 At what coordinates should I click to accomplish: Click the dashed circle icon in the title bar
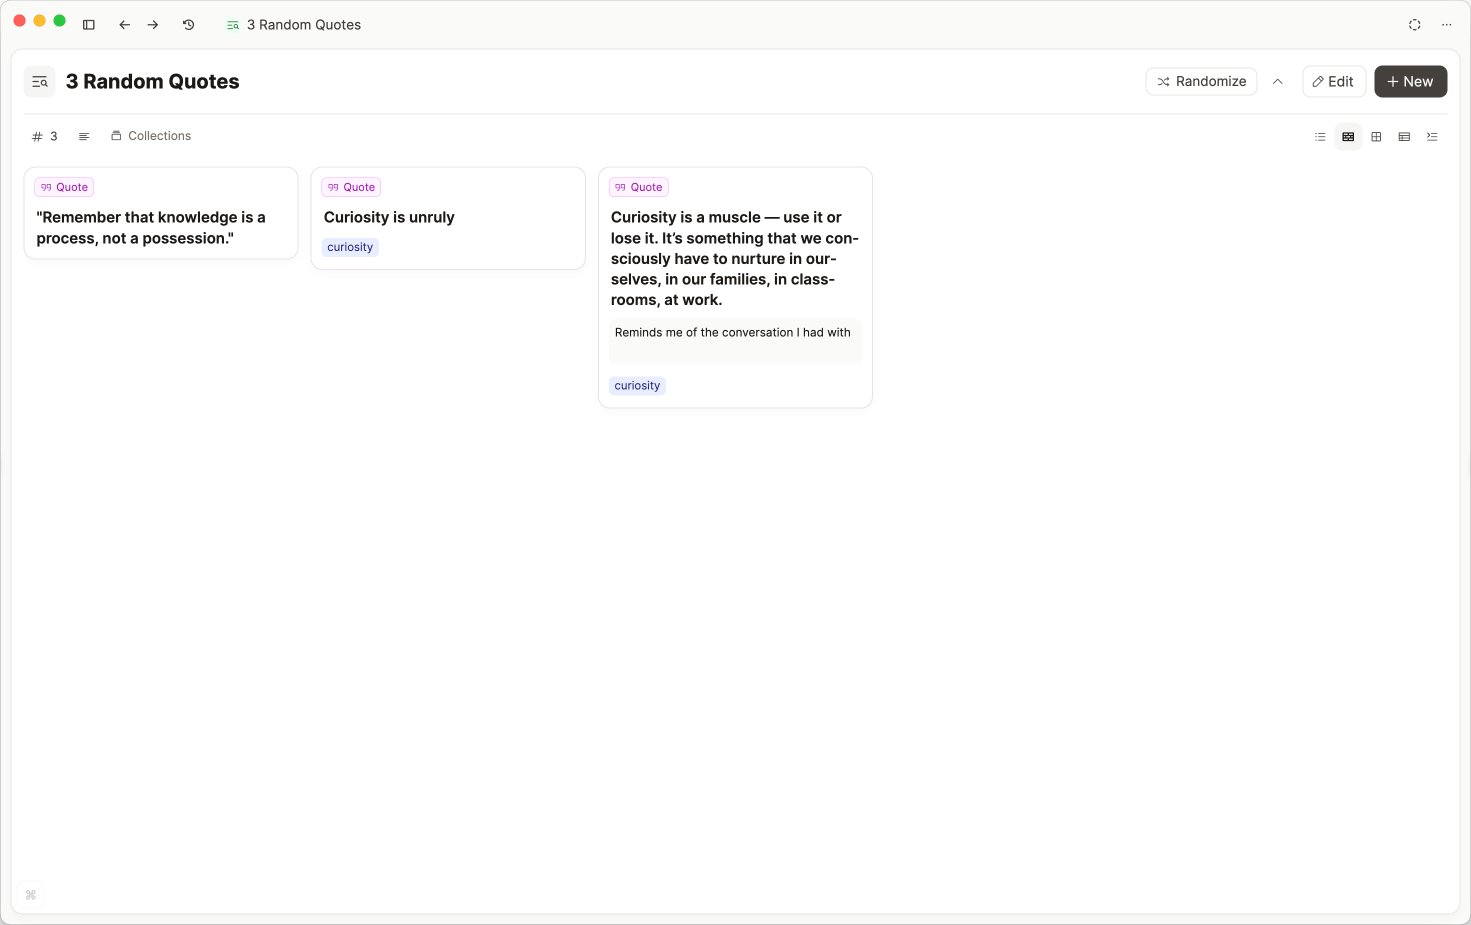1414,25
